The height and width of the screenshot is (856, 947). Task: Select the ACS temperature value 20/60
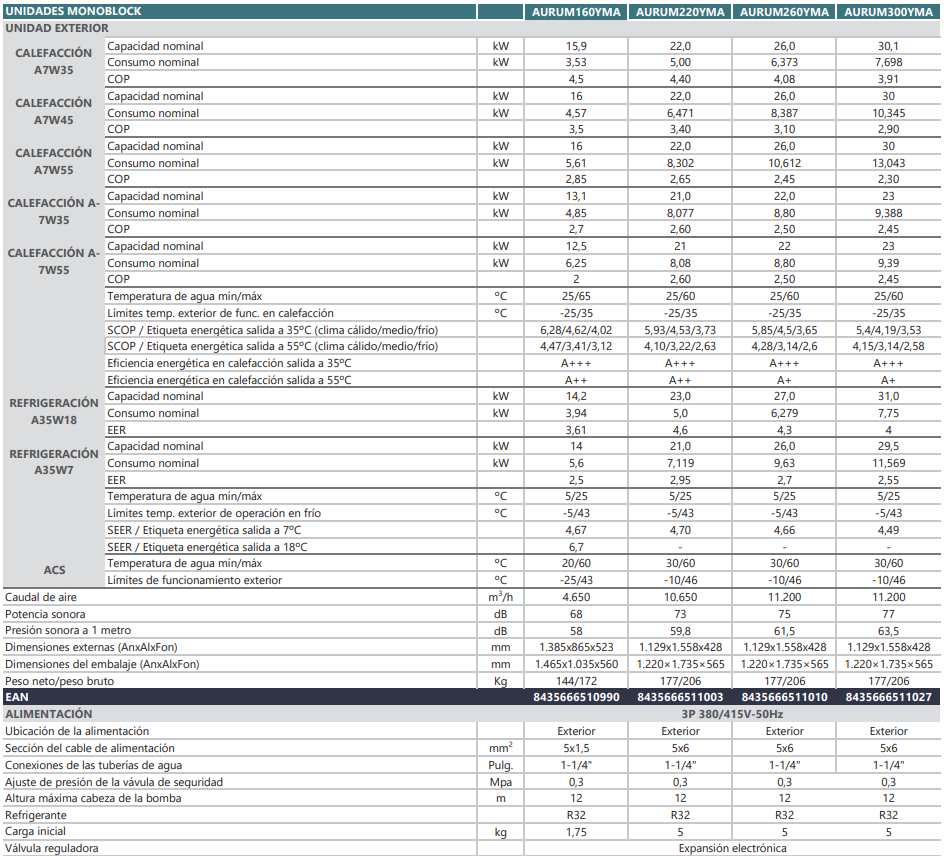click(x=576, y=564)
